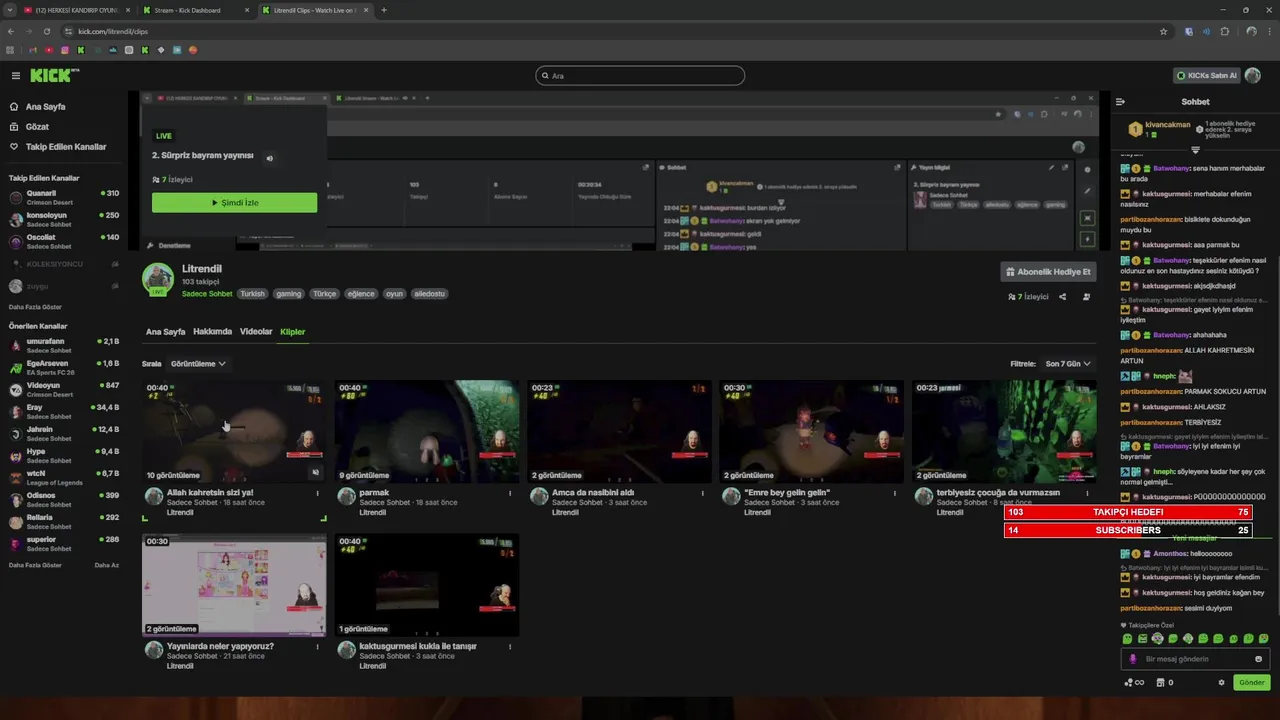This screenshot has width=1280, height=720.
Task: Click the Abonelik Hediye Et button
Action: pos(1049,272)
